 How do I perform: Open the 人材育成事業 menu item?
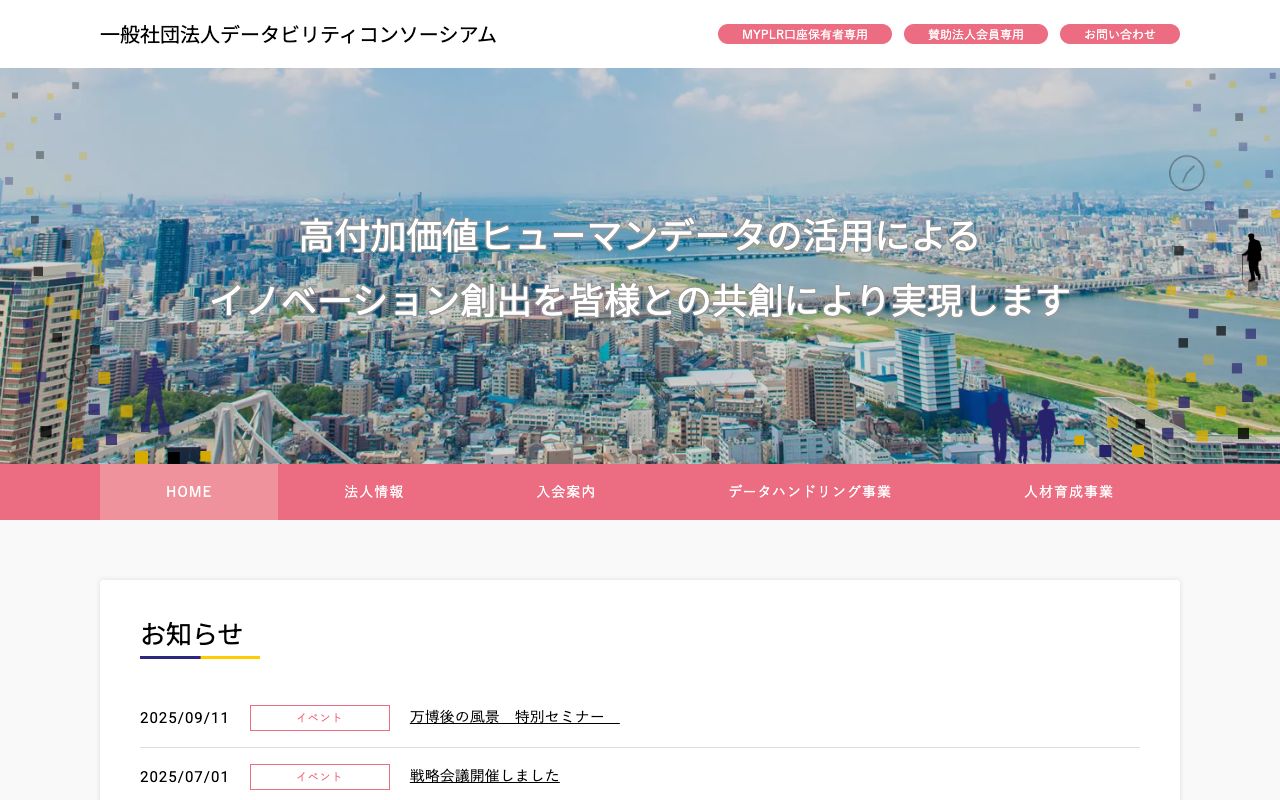tap(1068, 491)
